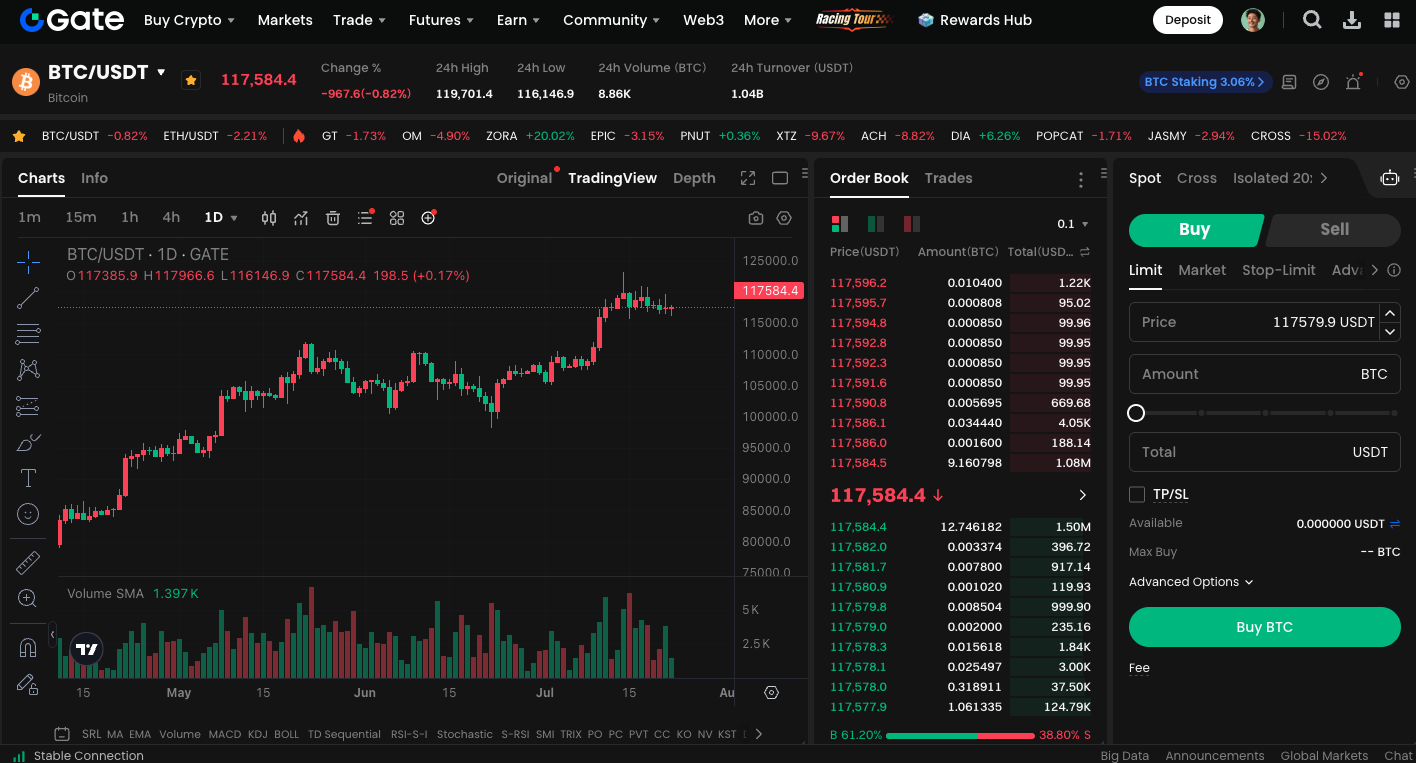The image size is (1416, 763).
Task: Toggle the BTC/USDT favorite star
Action: coord(191,80)
